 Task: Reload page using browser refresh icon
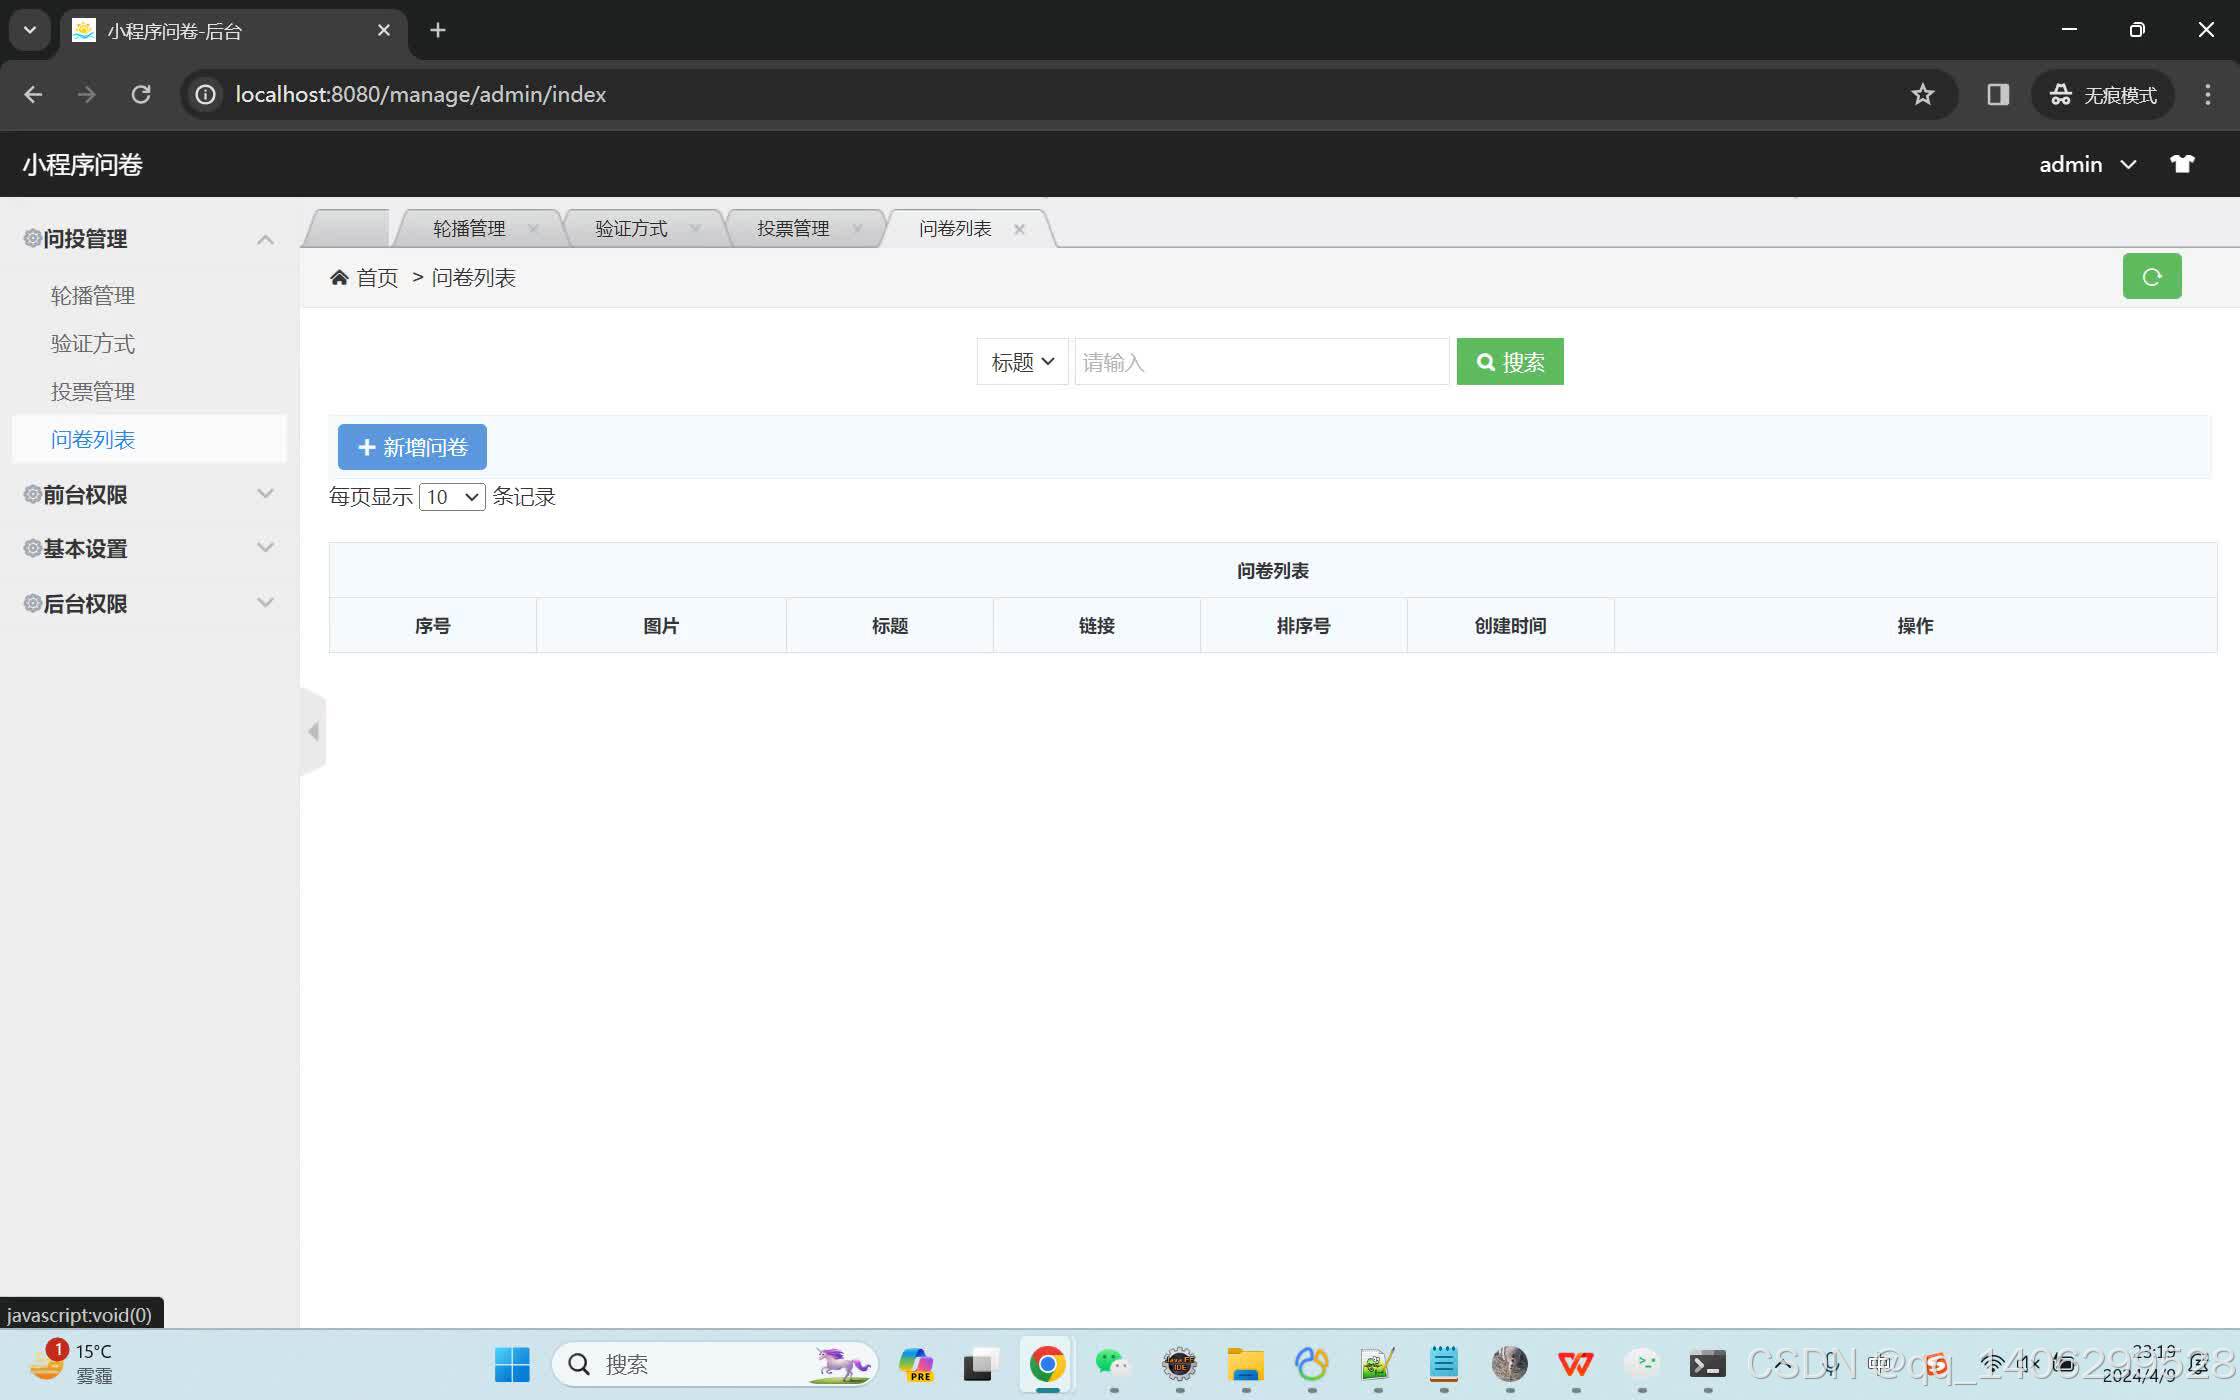tap(141, 94)
